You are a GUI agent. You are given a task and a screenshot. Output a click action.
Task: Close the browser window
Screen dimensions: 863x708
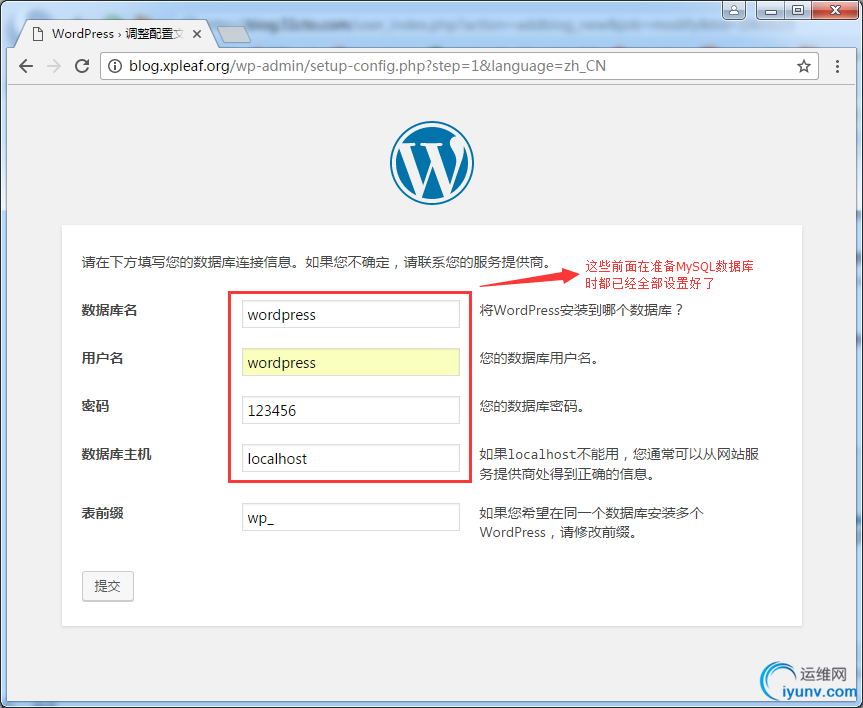pyautogui.click(x=835, y=10)
